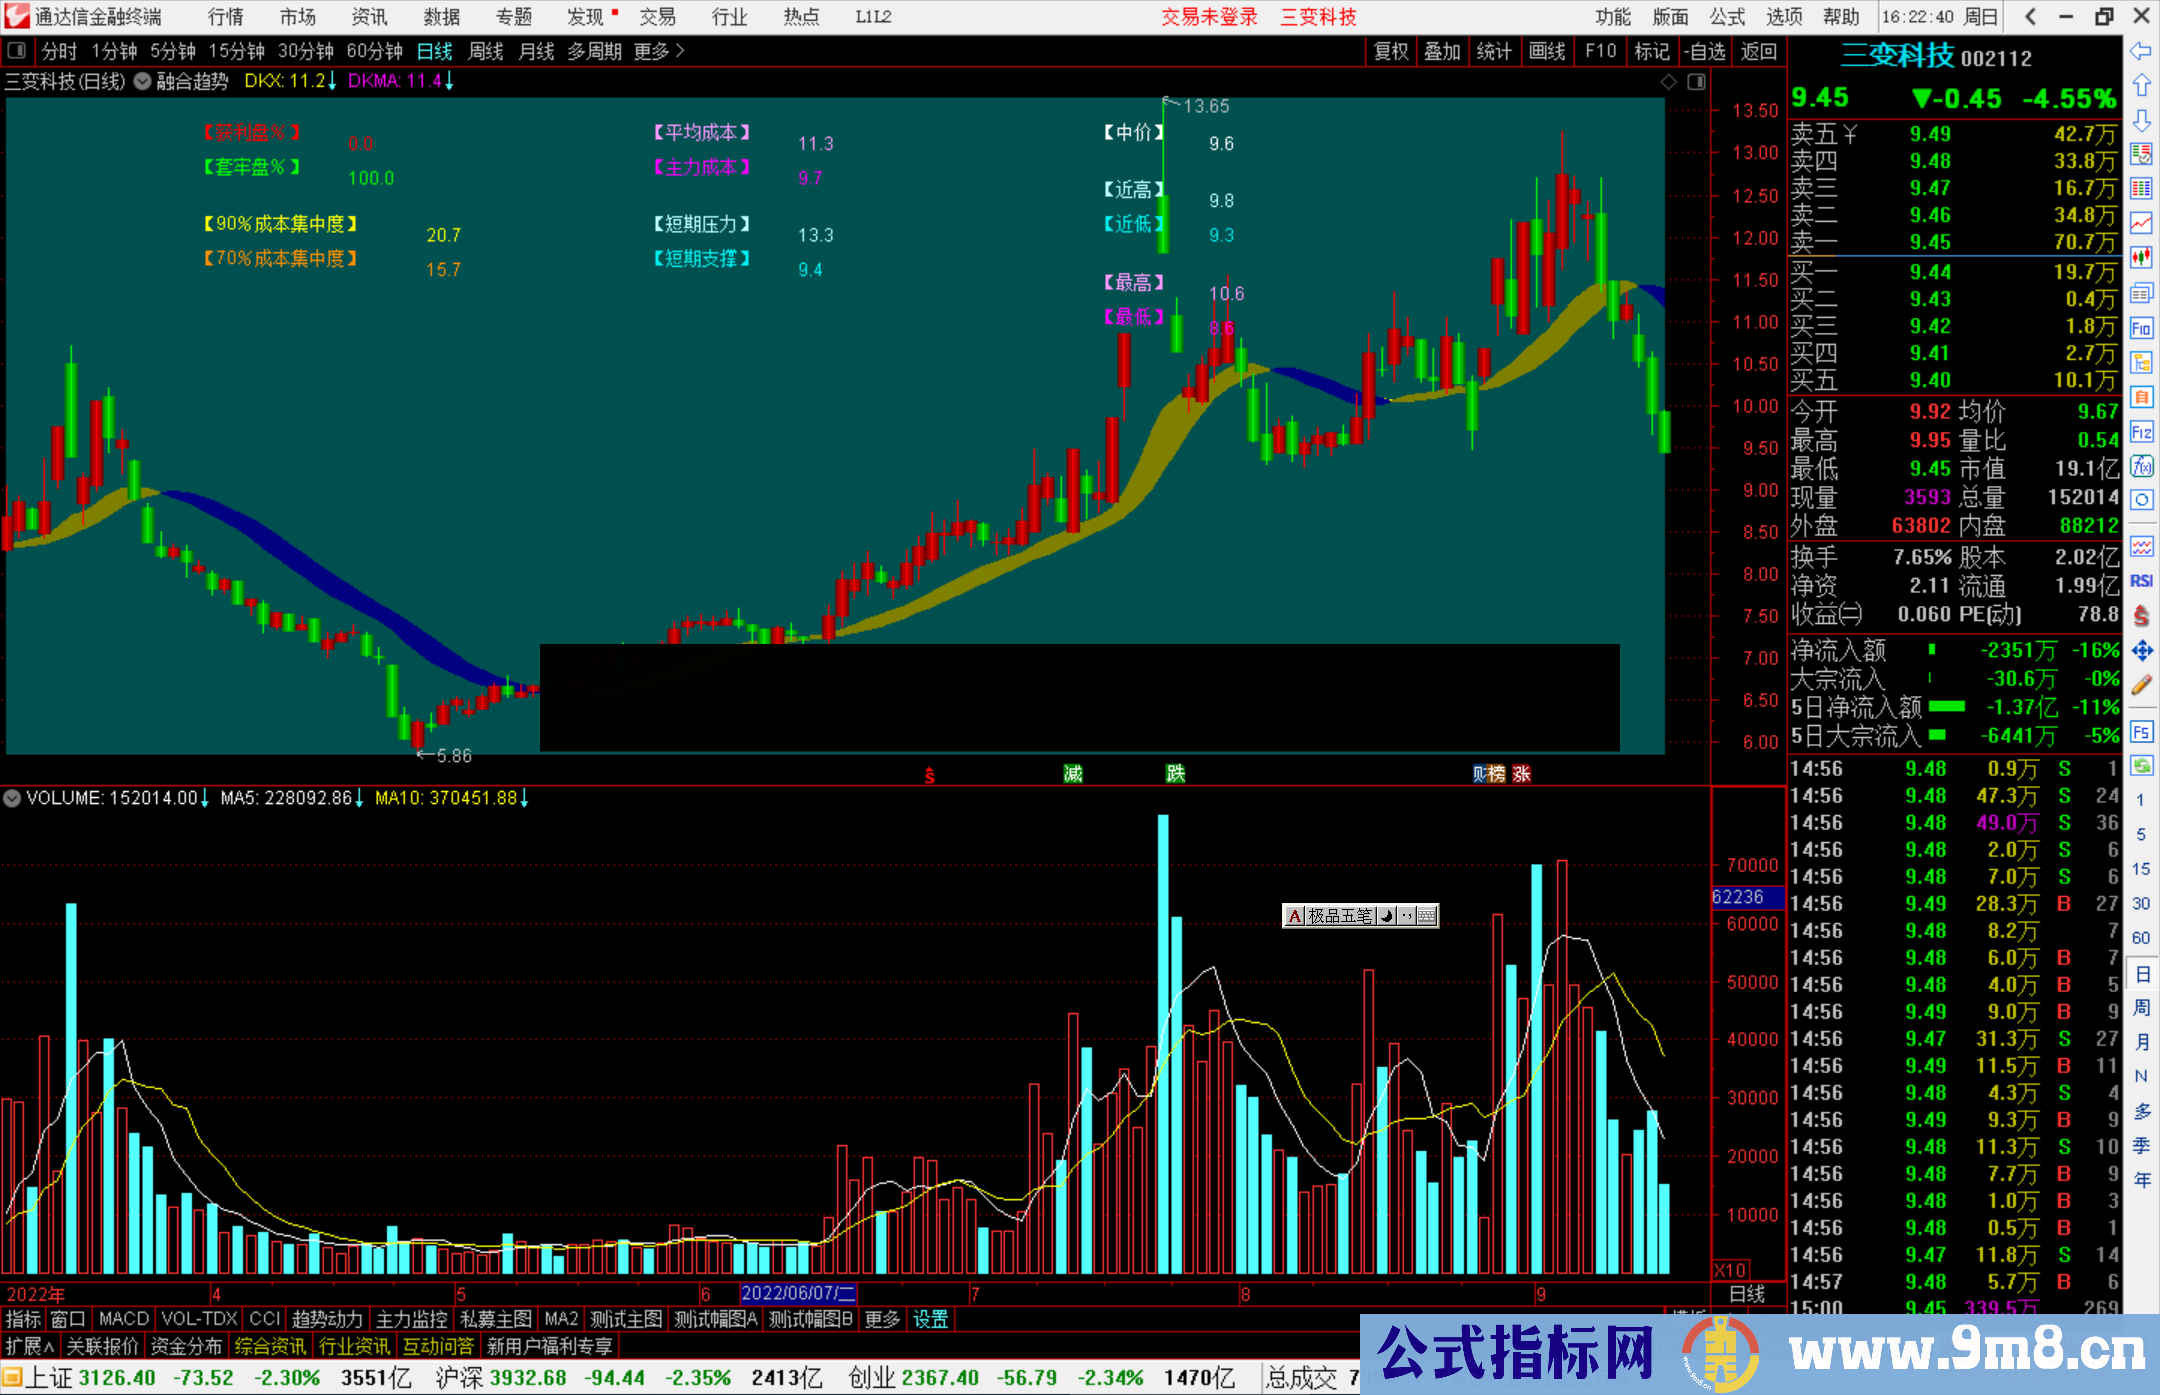Click the RSI indicator sidebar icon
Image resolution: width=2160 pixels, height=1395 pixels.
(x=2141, y=581)
